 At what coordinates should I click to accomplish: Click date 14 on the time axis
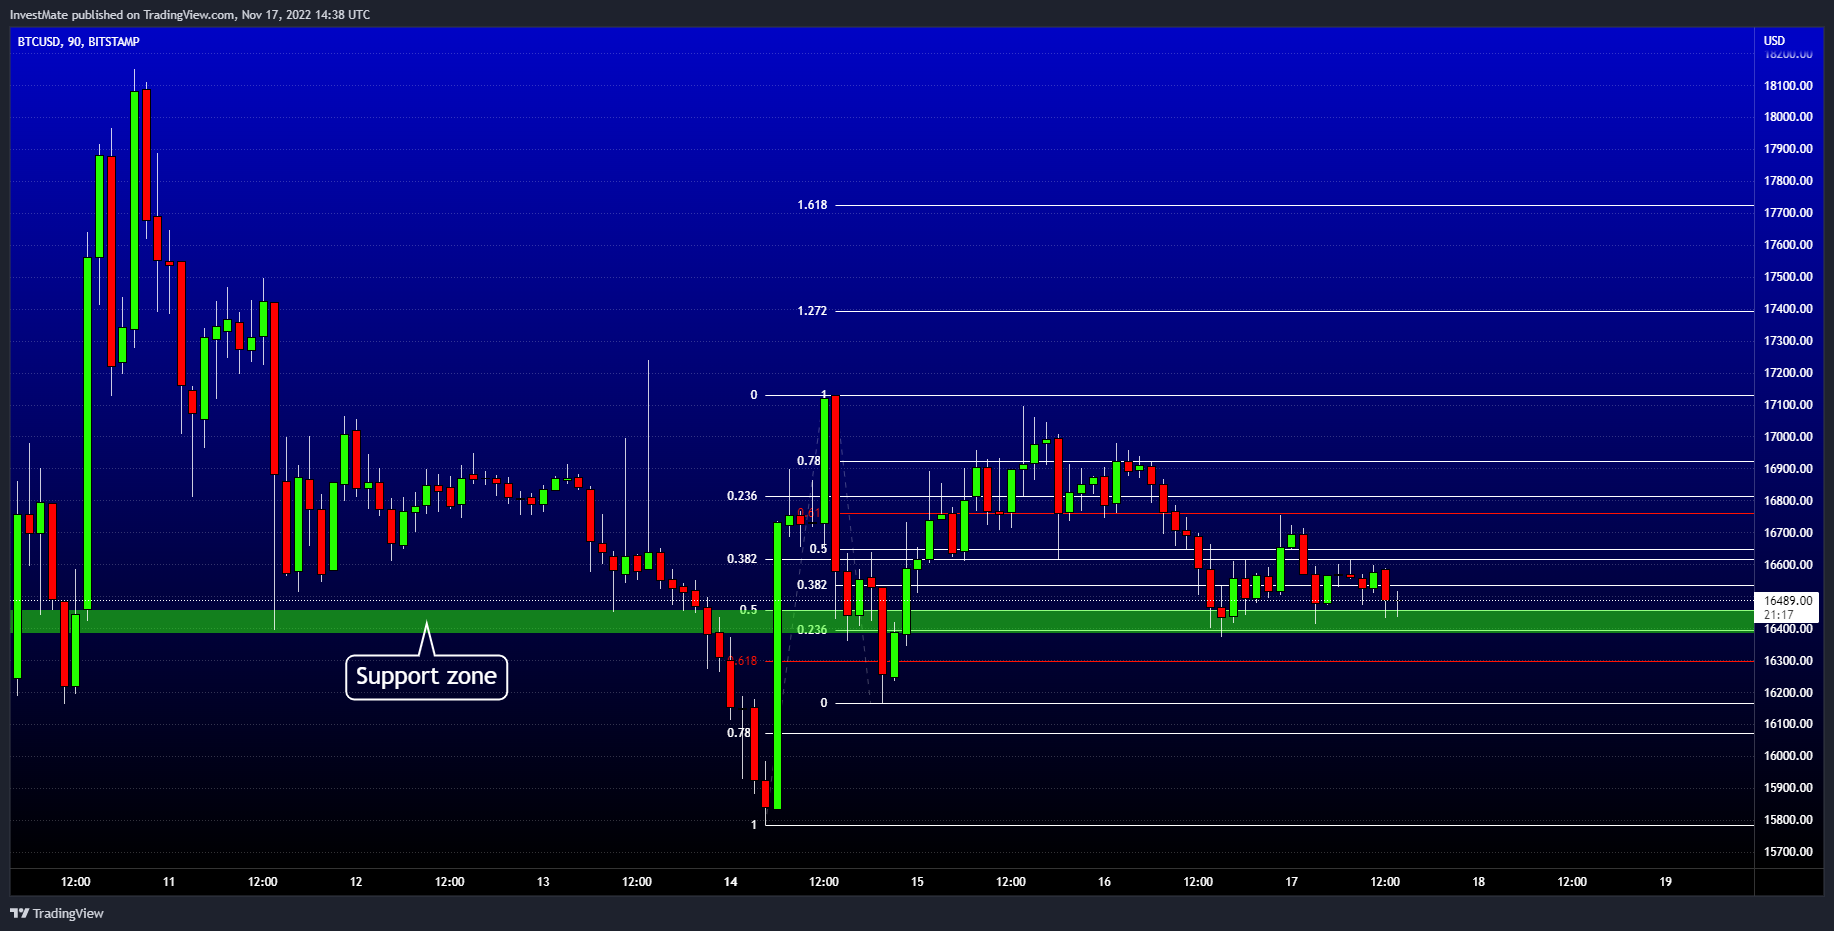731,882
